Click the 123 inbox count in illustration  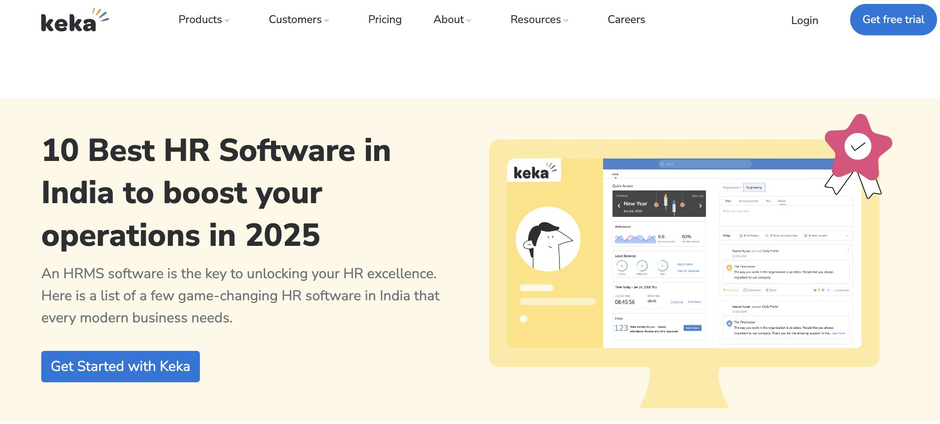(x=621, y=328)
